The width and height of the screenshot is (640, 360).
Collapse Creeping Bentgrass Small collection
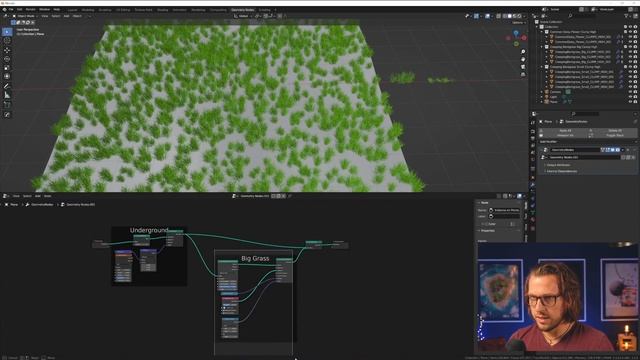(542, 67)
